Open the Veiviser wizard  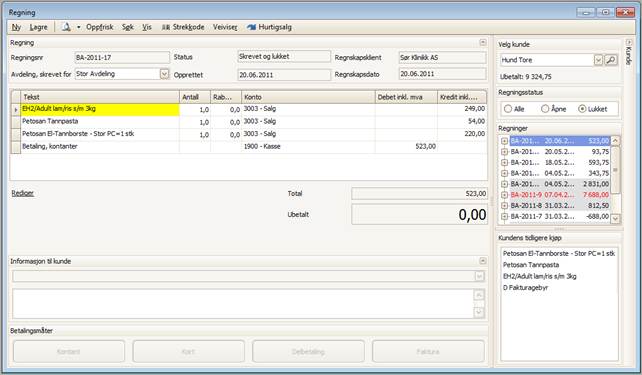(225, 27)
